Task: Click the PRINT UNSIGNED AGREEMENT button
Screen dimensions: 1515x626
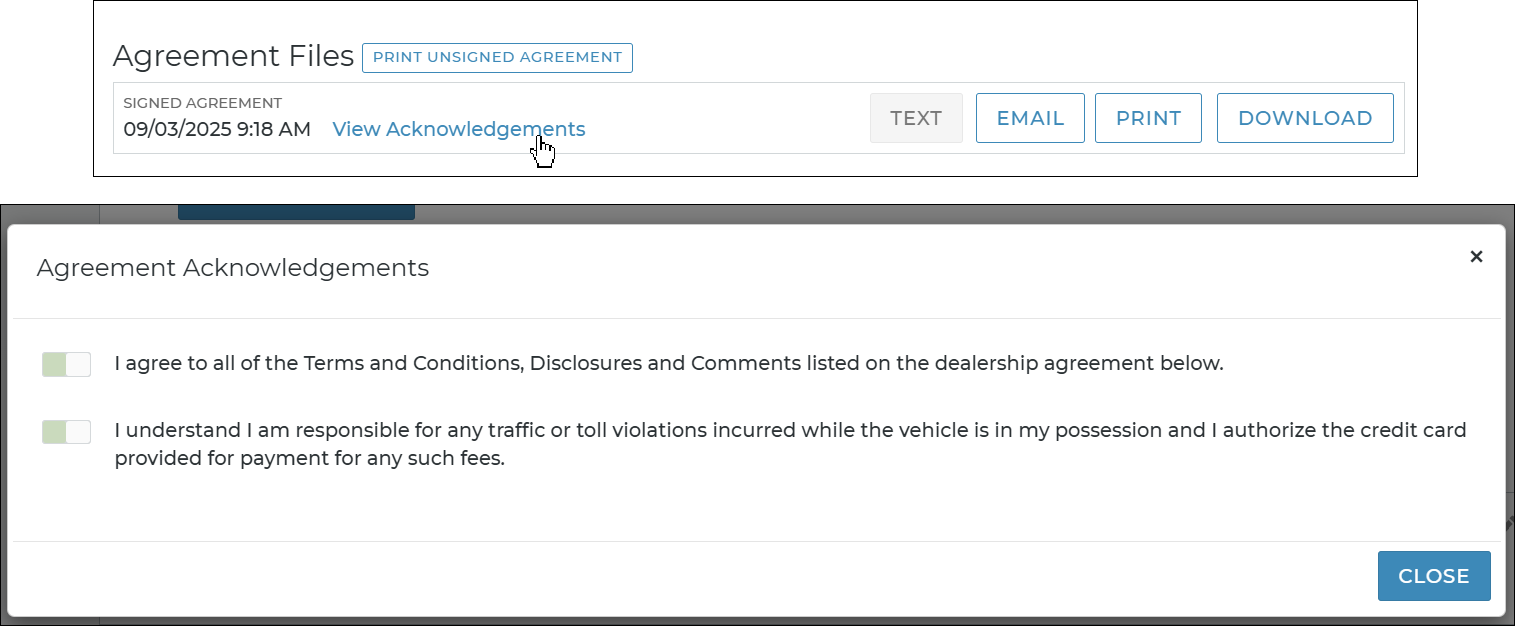Action: coord(497,58)
